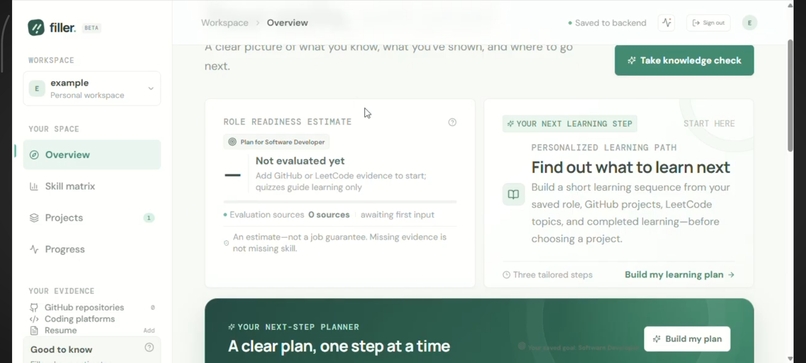Click the Overview compass icon

34,155
